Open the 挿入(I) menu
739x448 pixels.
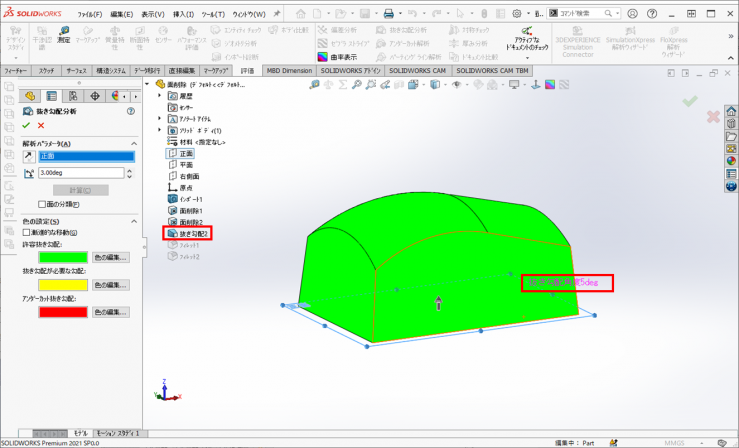(x=184, y=15)
